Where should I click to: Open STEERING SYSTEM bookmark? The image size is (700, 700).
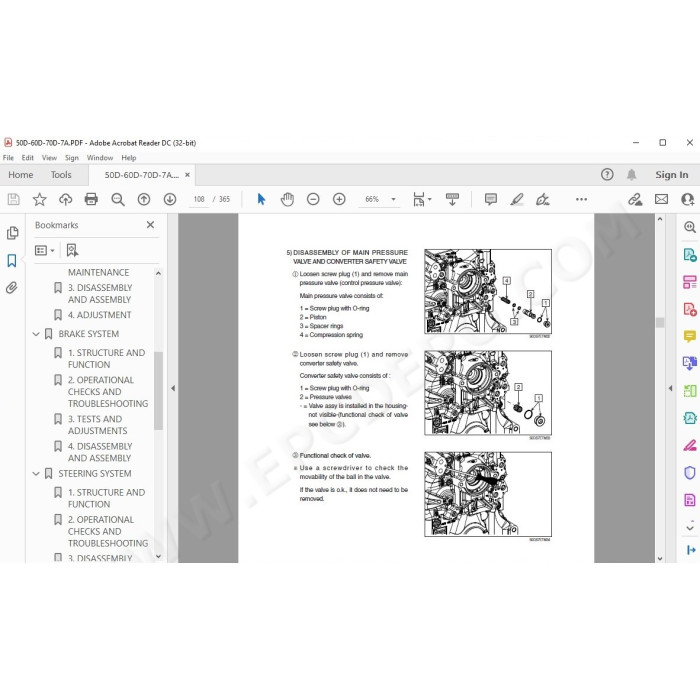[x=95, y=474]
